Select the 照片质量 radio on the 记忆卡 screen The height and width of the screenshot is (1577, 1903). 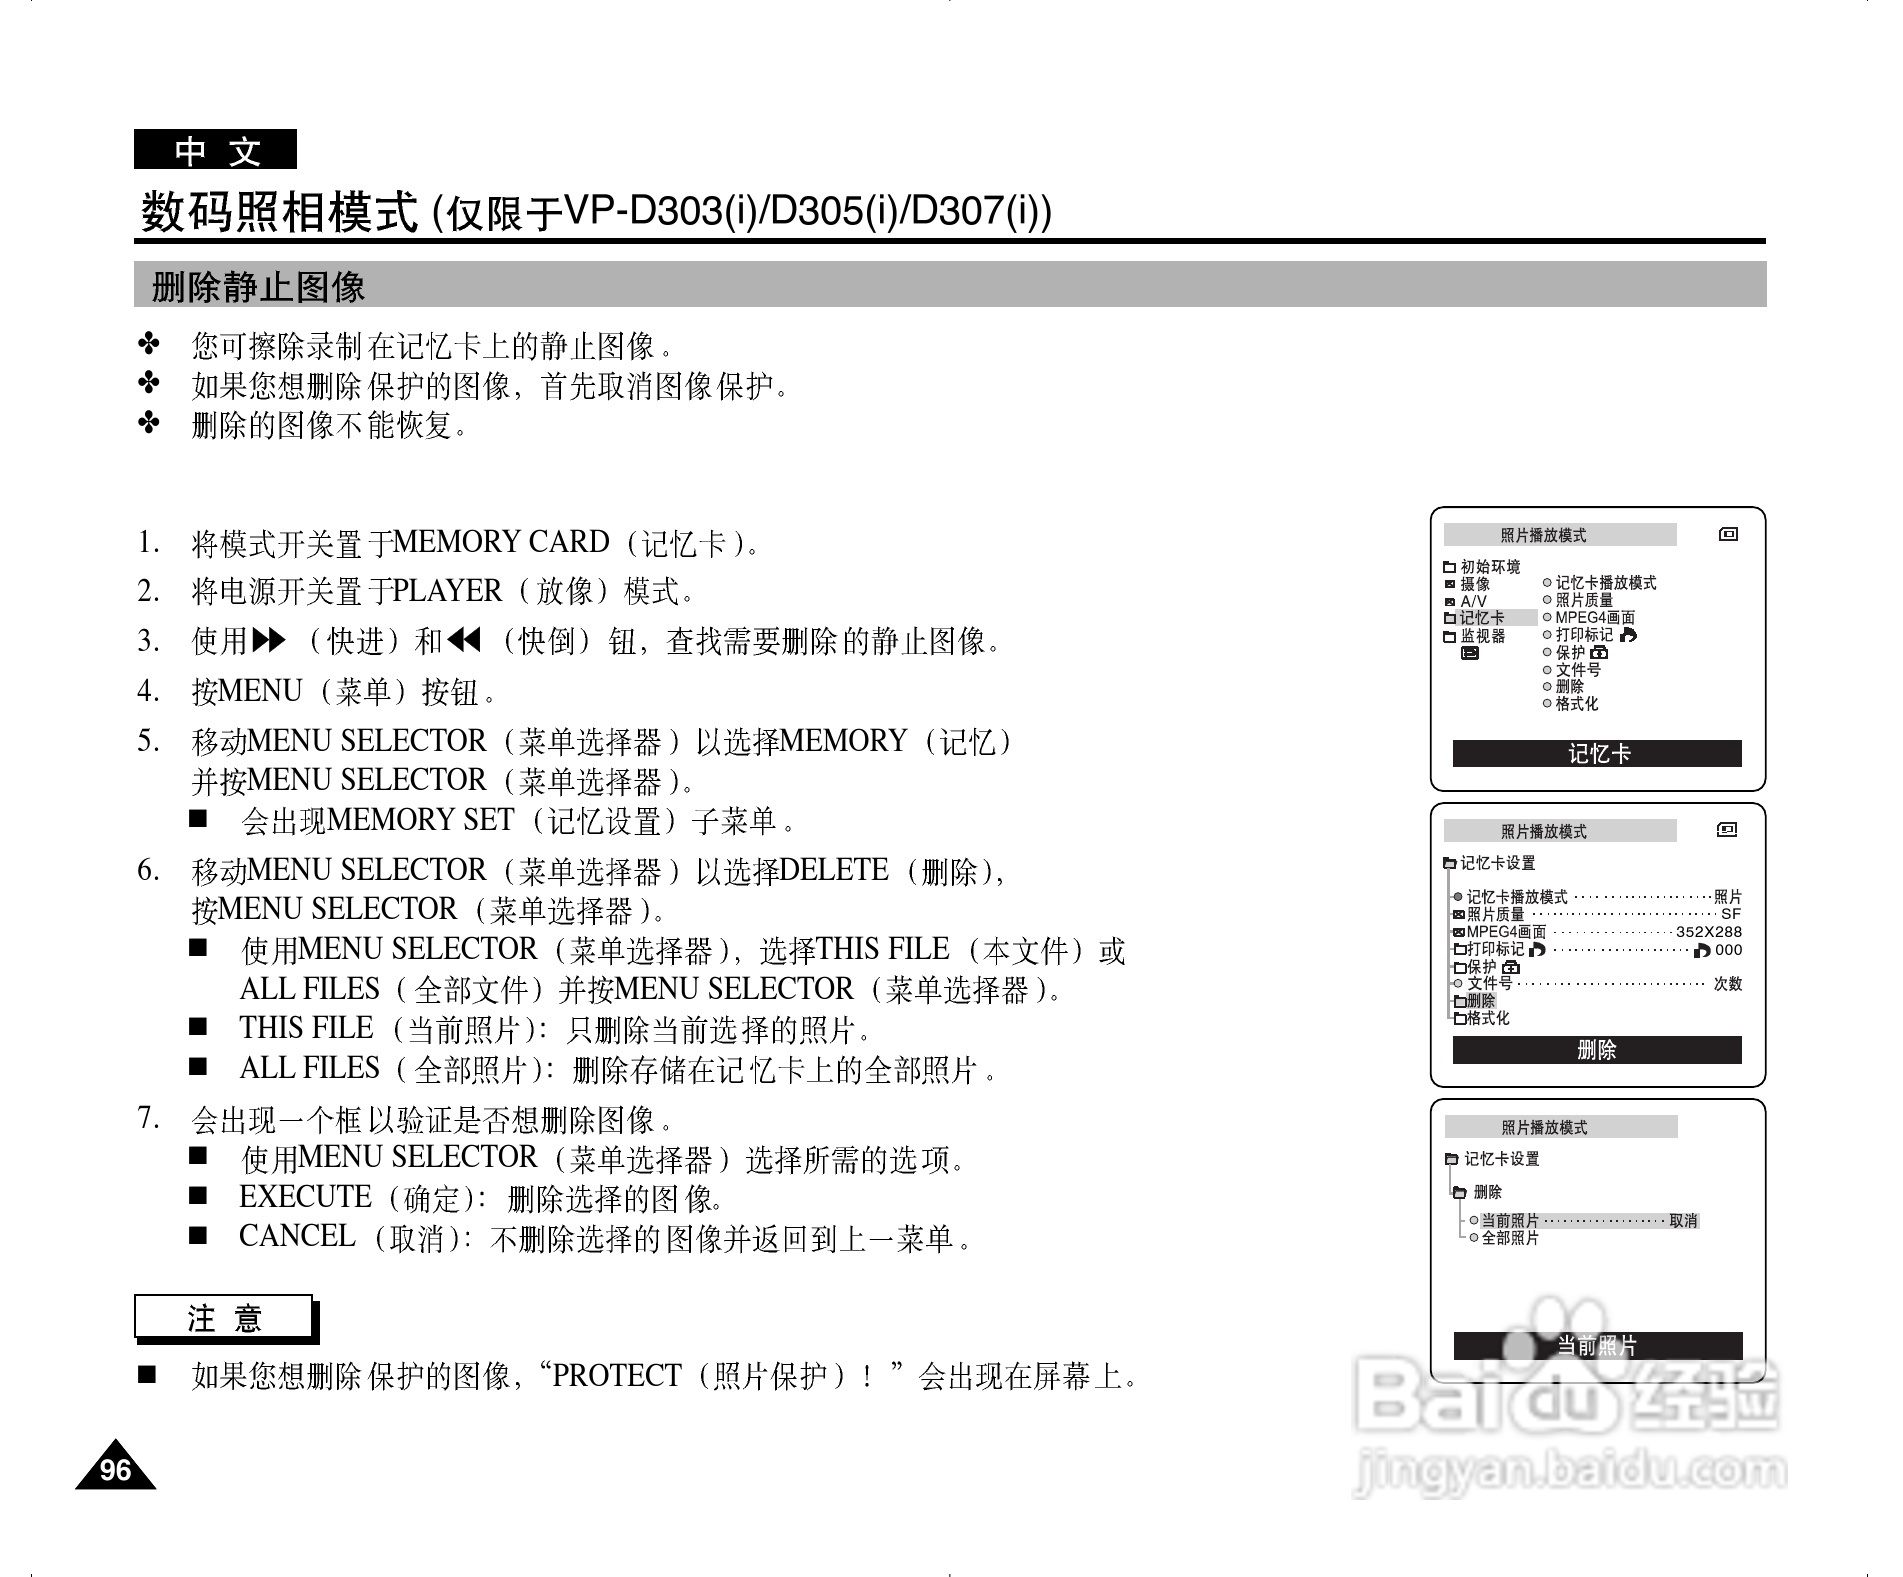tap(1547, 600)
